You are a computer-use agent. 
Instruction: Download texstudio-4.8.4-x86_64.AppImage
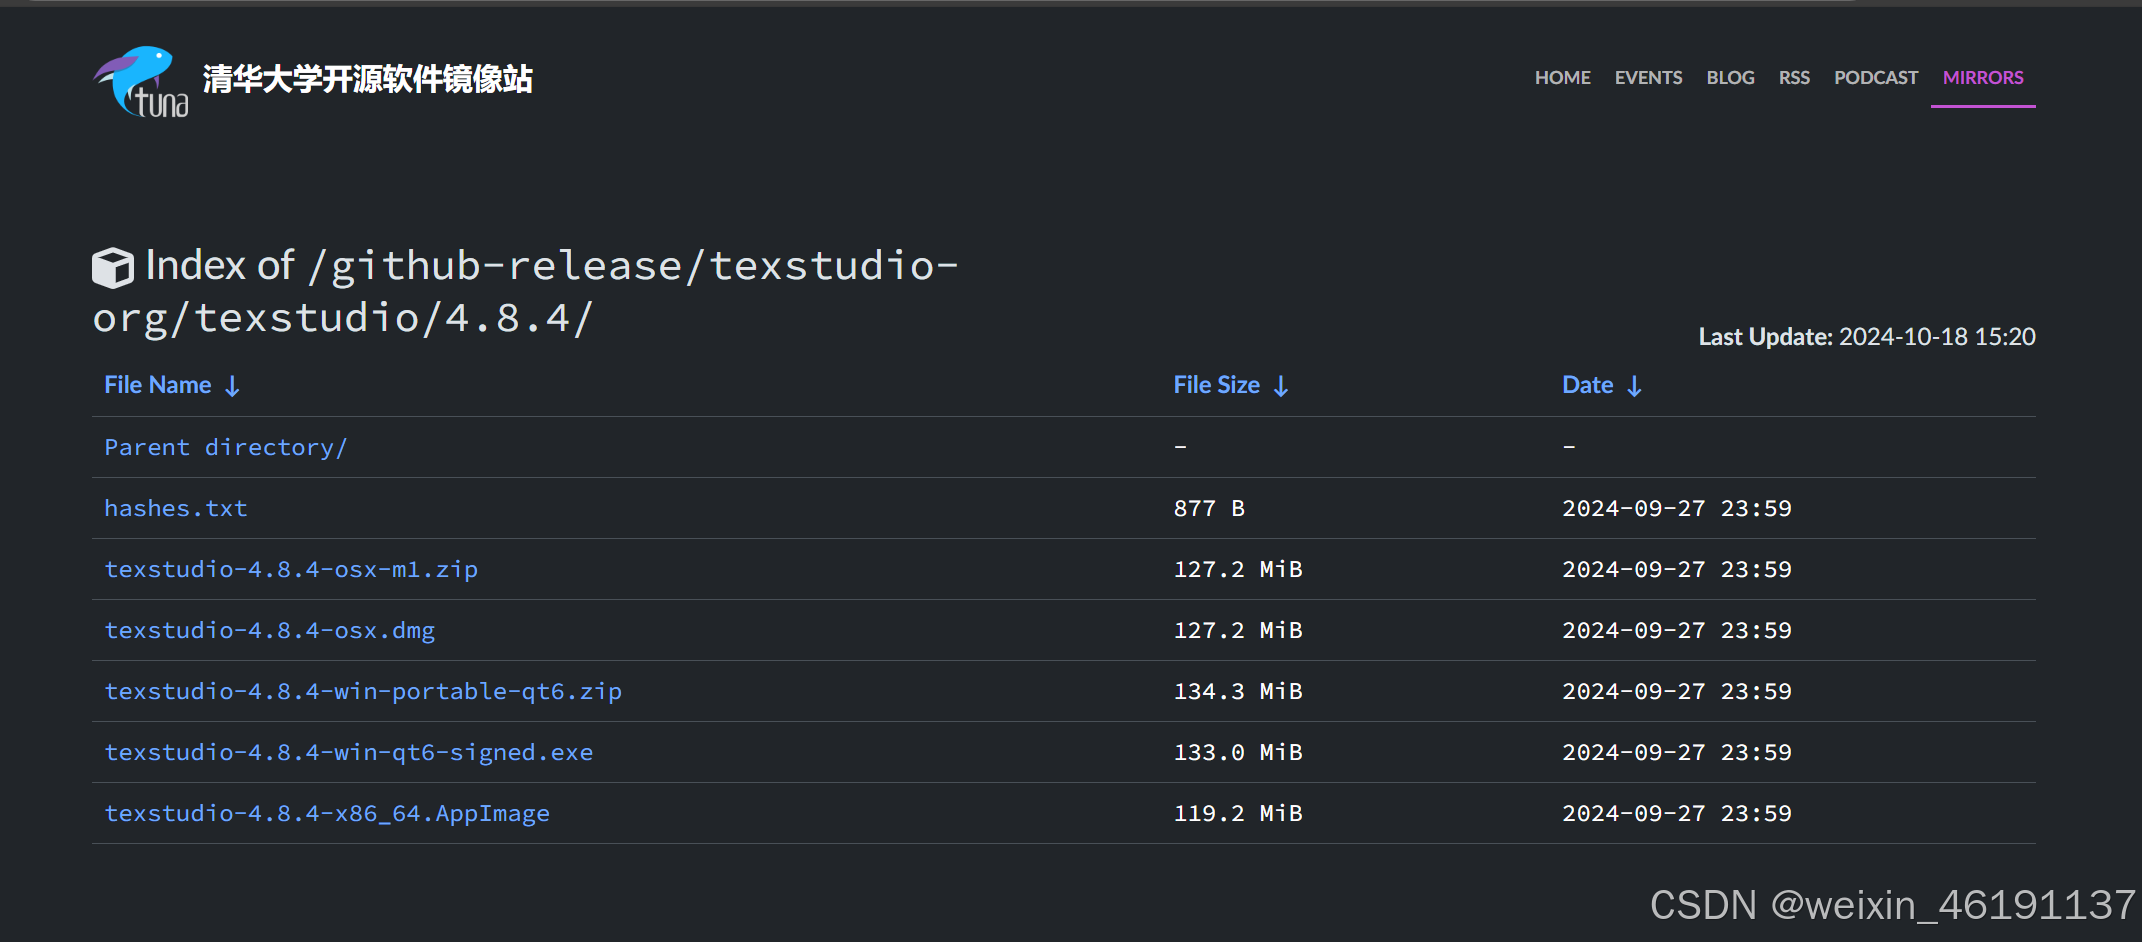click(327, 813)
